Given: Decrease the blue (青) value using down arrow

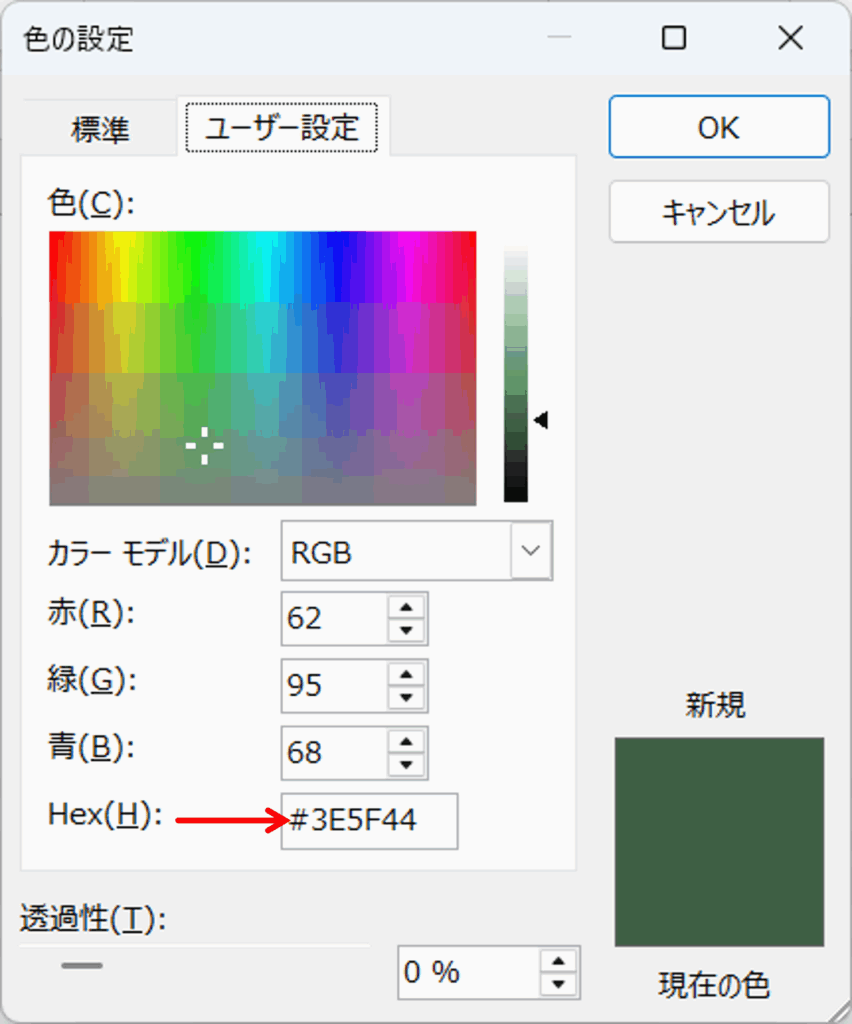Looking at the screenshot, I should pos(405,765).
